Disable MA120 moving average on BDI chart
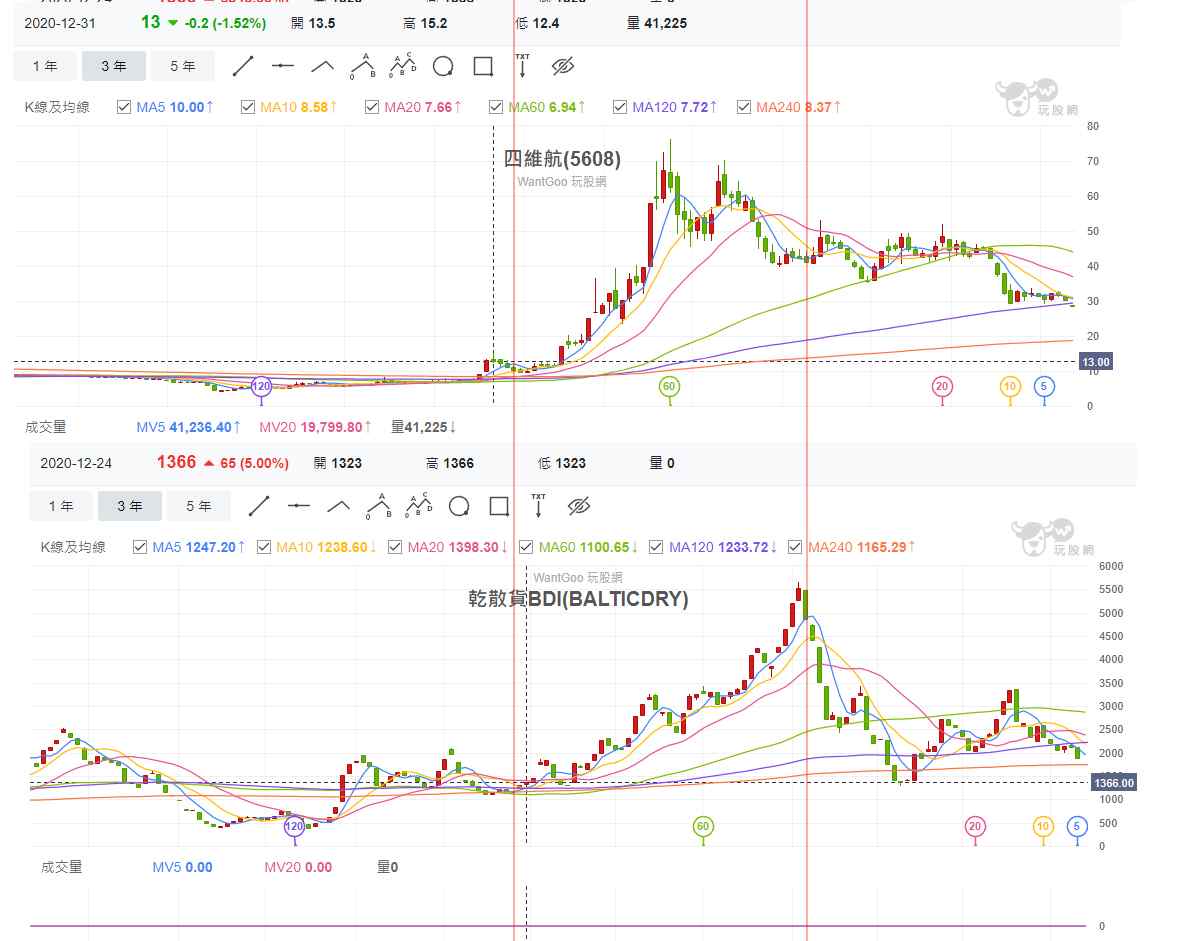This screenshot has height=941, width=1182. coord(656,547)
